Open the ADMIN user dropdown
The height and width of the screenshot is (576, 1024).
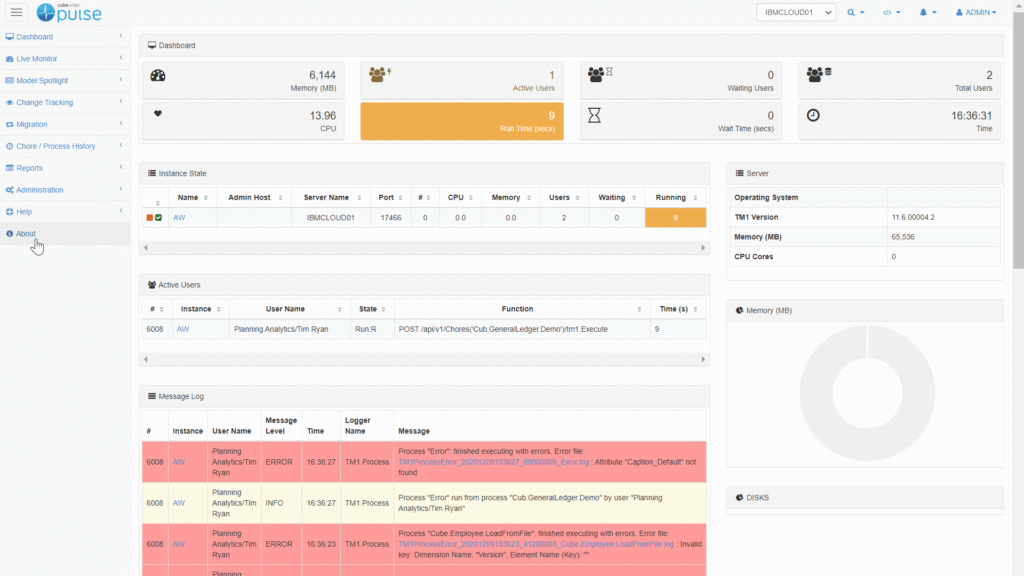click(976, 12)
